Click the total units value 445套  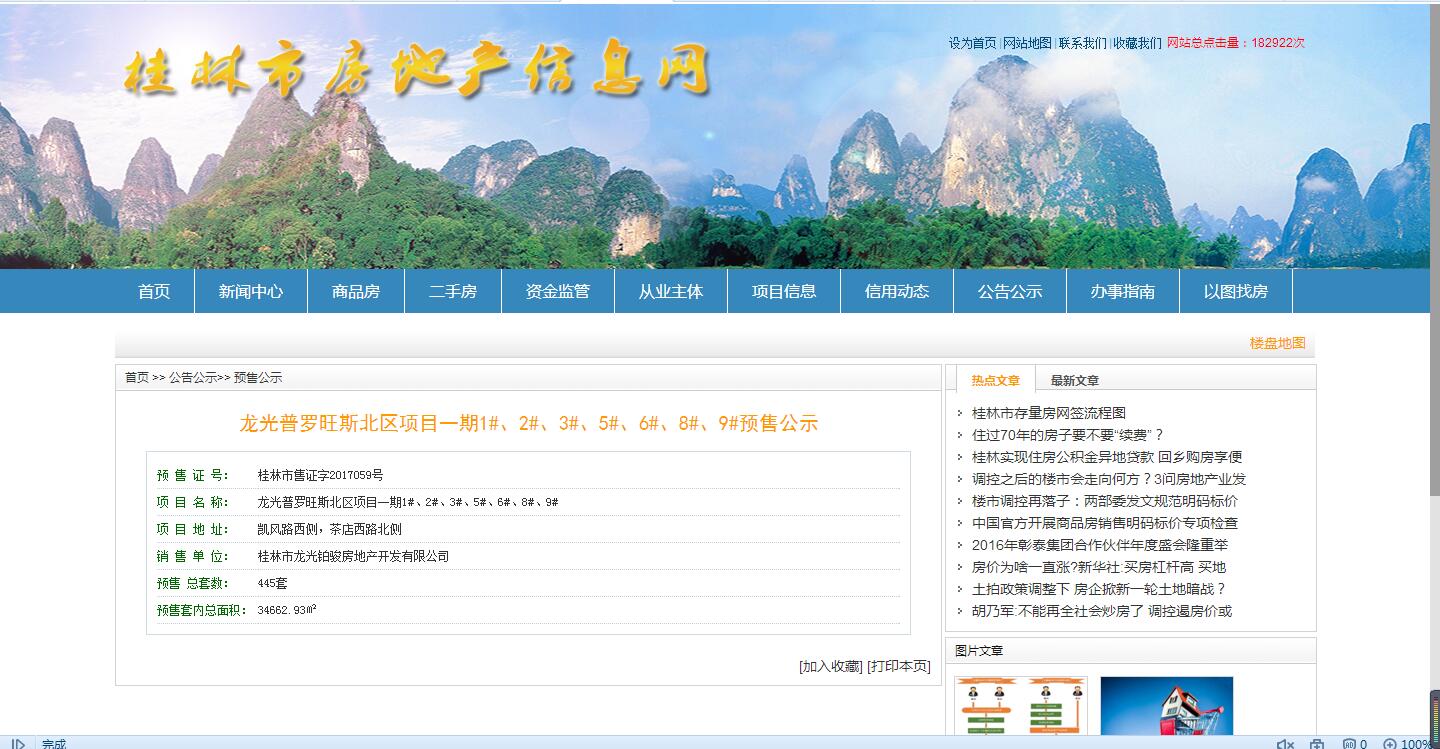pos(272,583)
